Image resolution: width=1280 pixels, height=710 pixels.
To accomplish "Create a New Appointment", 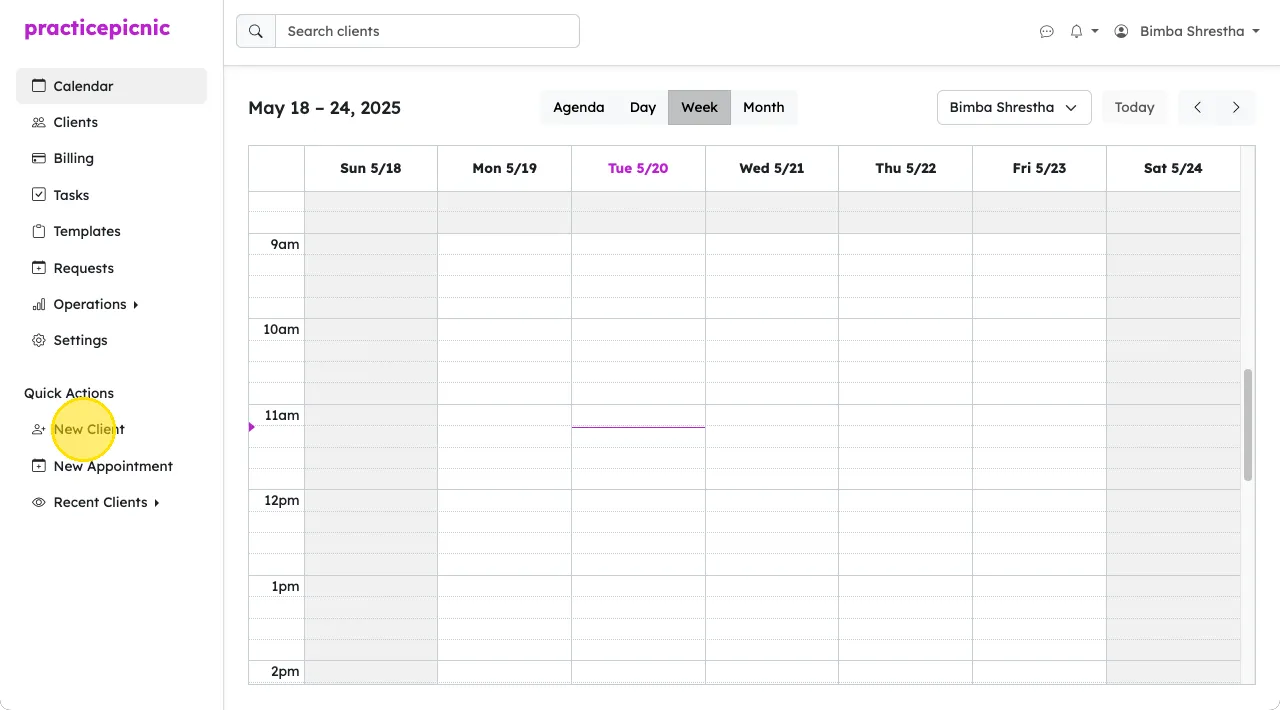I will (113, 466).
